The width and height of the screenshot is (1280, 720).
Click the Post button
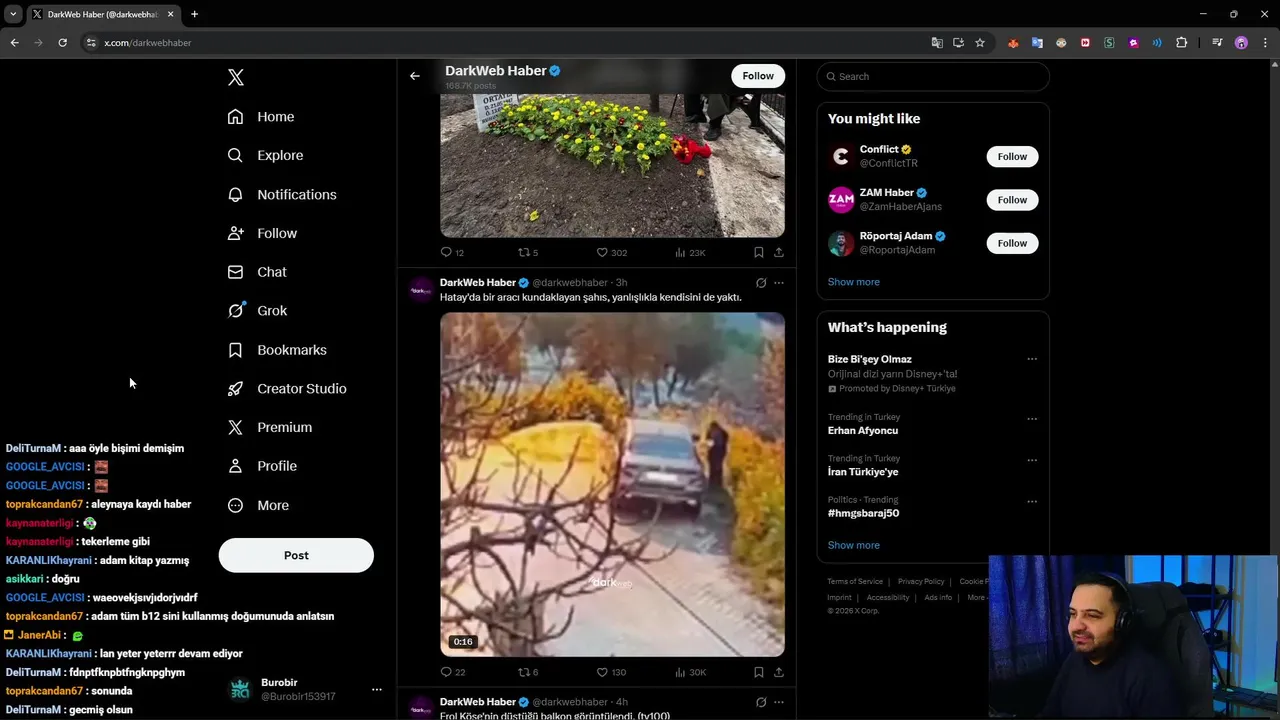[296, 555]
